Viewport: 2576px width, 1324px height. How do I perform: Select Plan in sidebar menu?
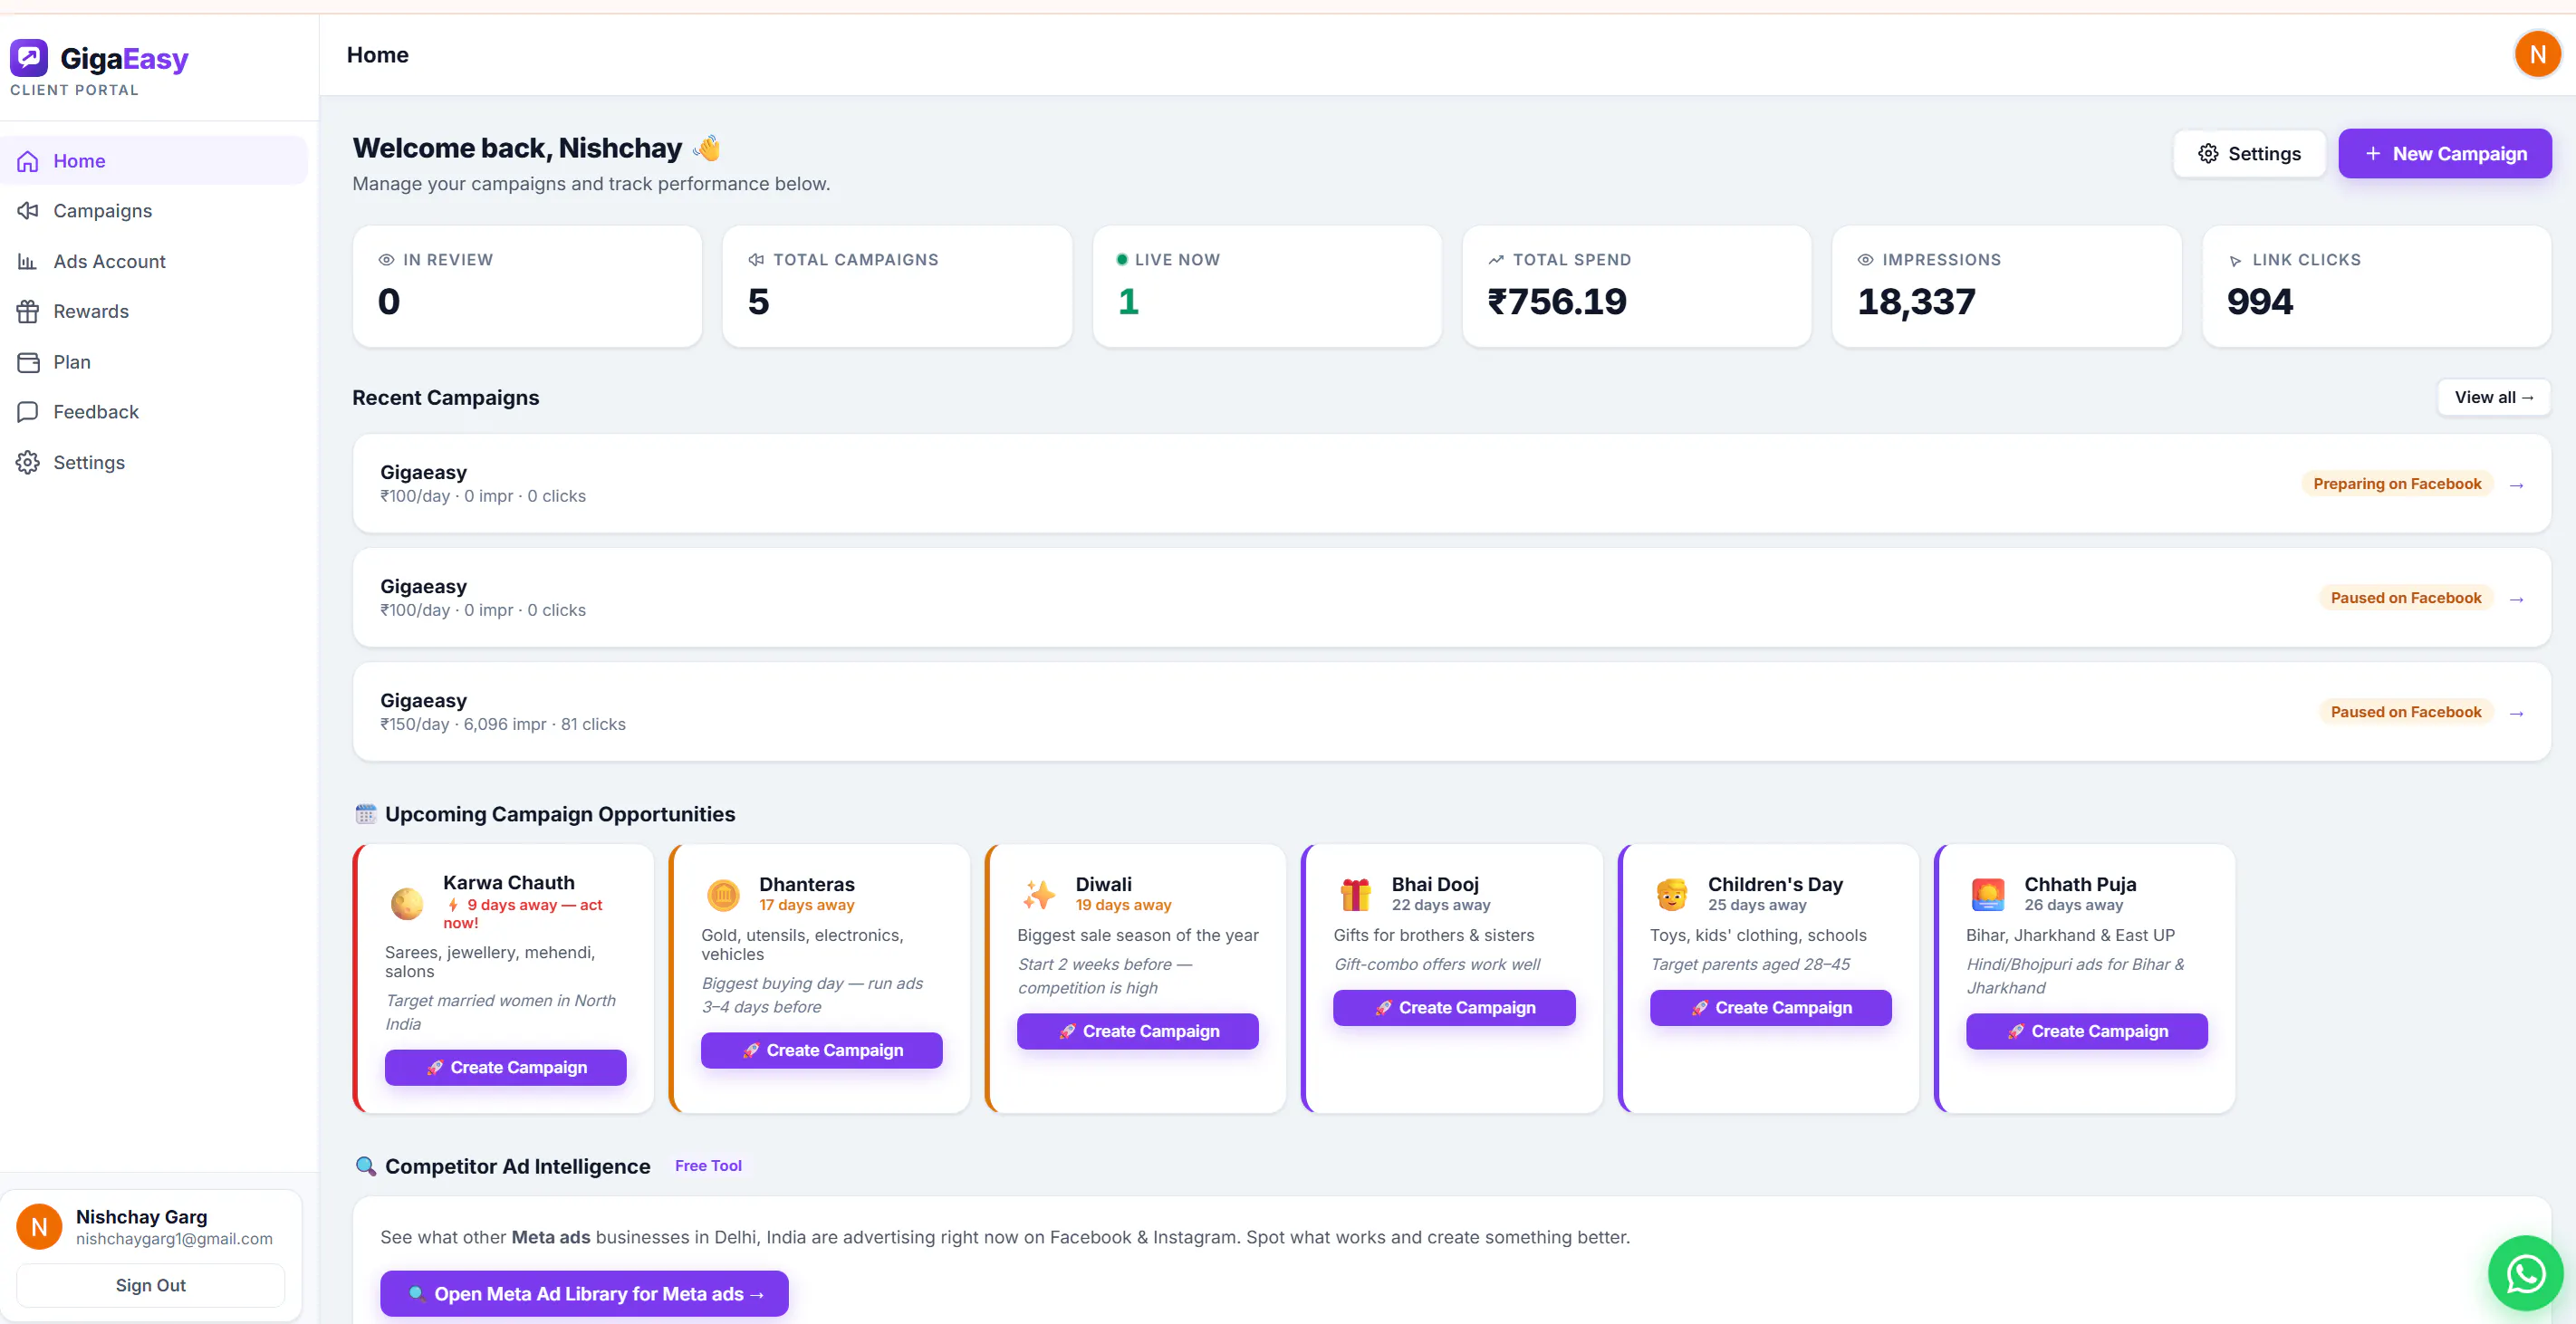click(x=154, y=362)
